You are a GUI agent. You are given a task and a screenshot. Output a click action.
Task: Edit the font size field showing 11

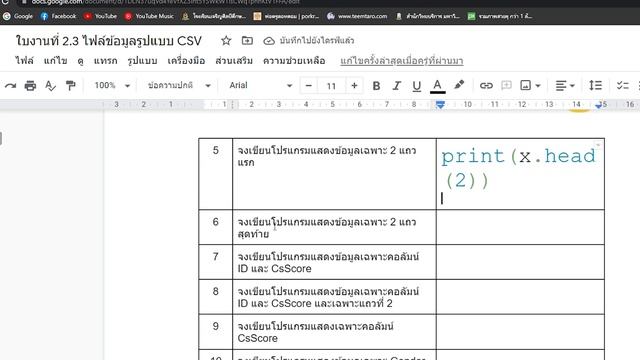point(331,86)
